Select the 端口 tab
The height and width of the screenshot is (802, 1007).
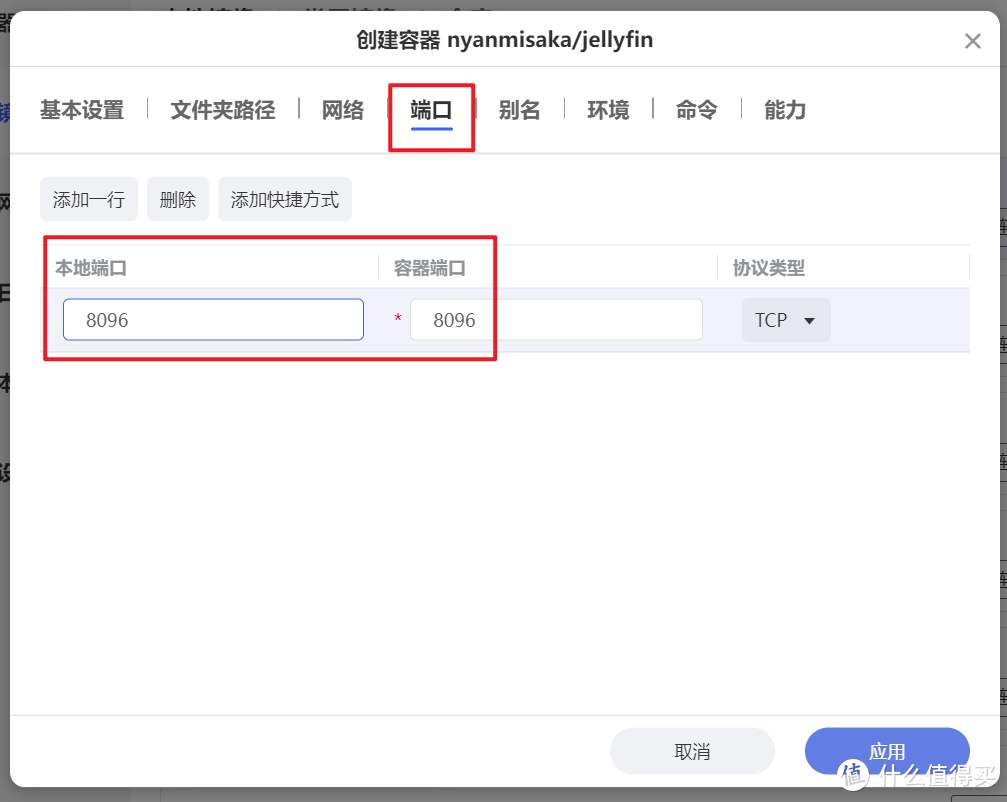click(x=431, y=110)
